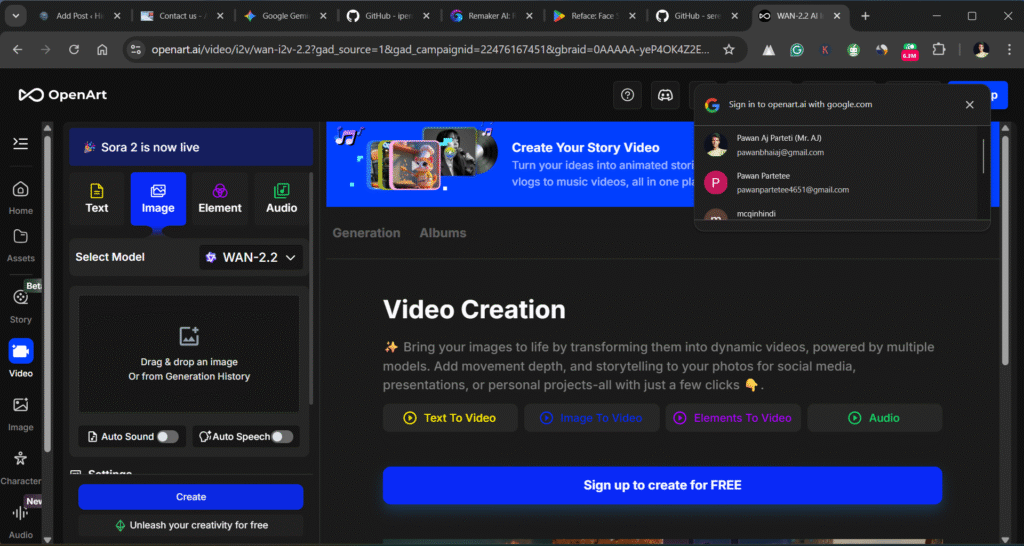
Task: Click the address bar URL field
Action: click(430, 50)
